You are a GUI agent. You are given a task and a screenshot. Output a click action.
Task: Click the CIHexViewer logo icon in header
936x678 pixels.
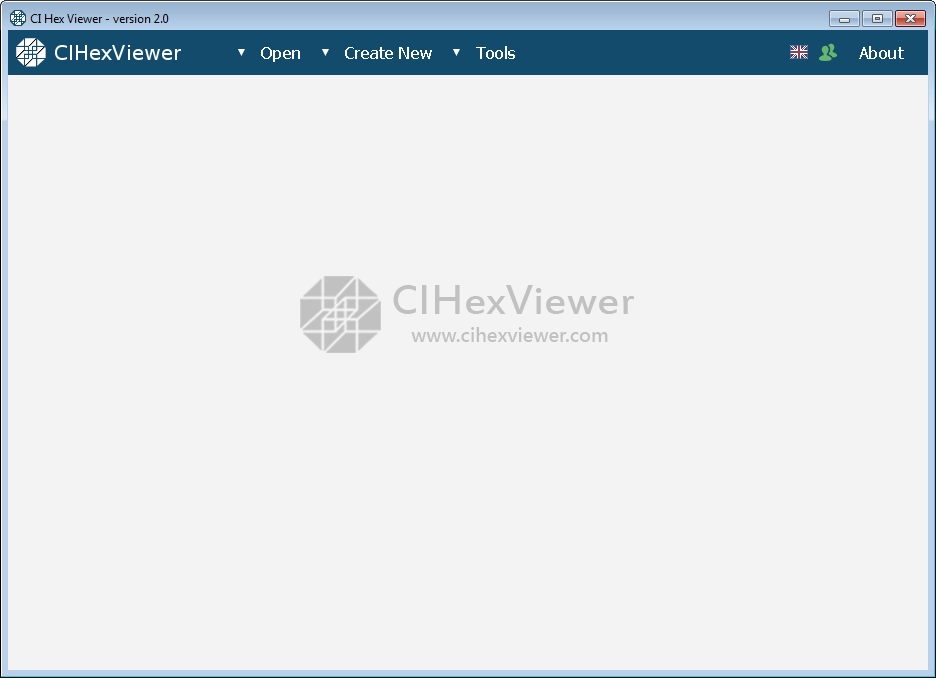click(x=30, y=53)
